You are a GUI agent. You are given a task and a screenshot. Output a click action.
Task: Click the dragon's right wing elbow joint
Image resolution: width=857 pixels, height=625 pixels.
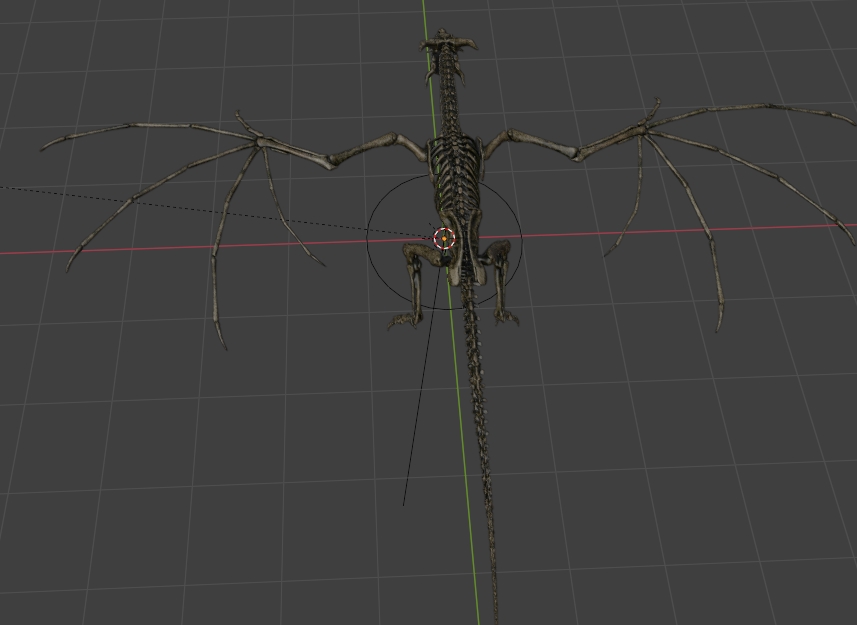[x=576, y=154]
